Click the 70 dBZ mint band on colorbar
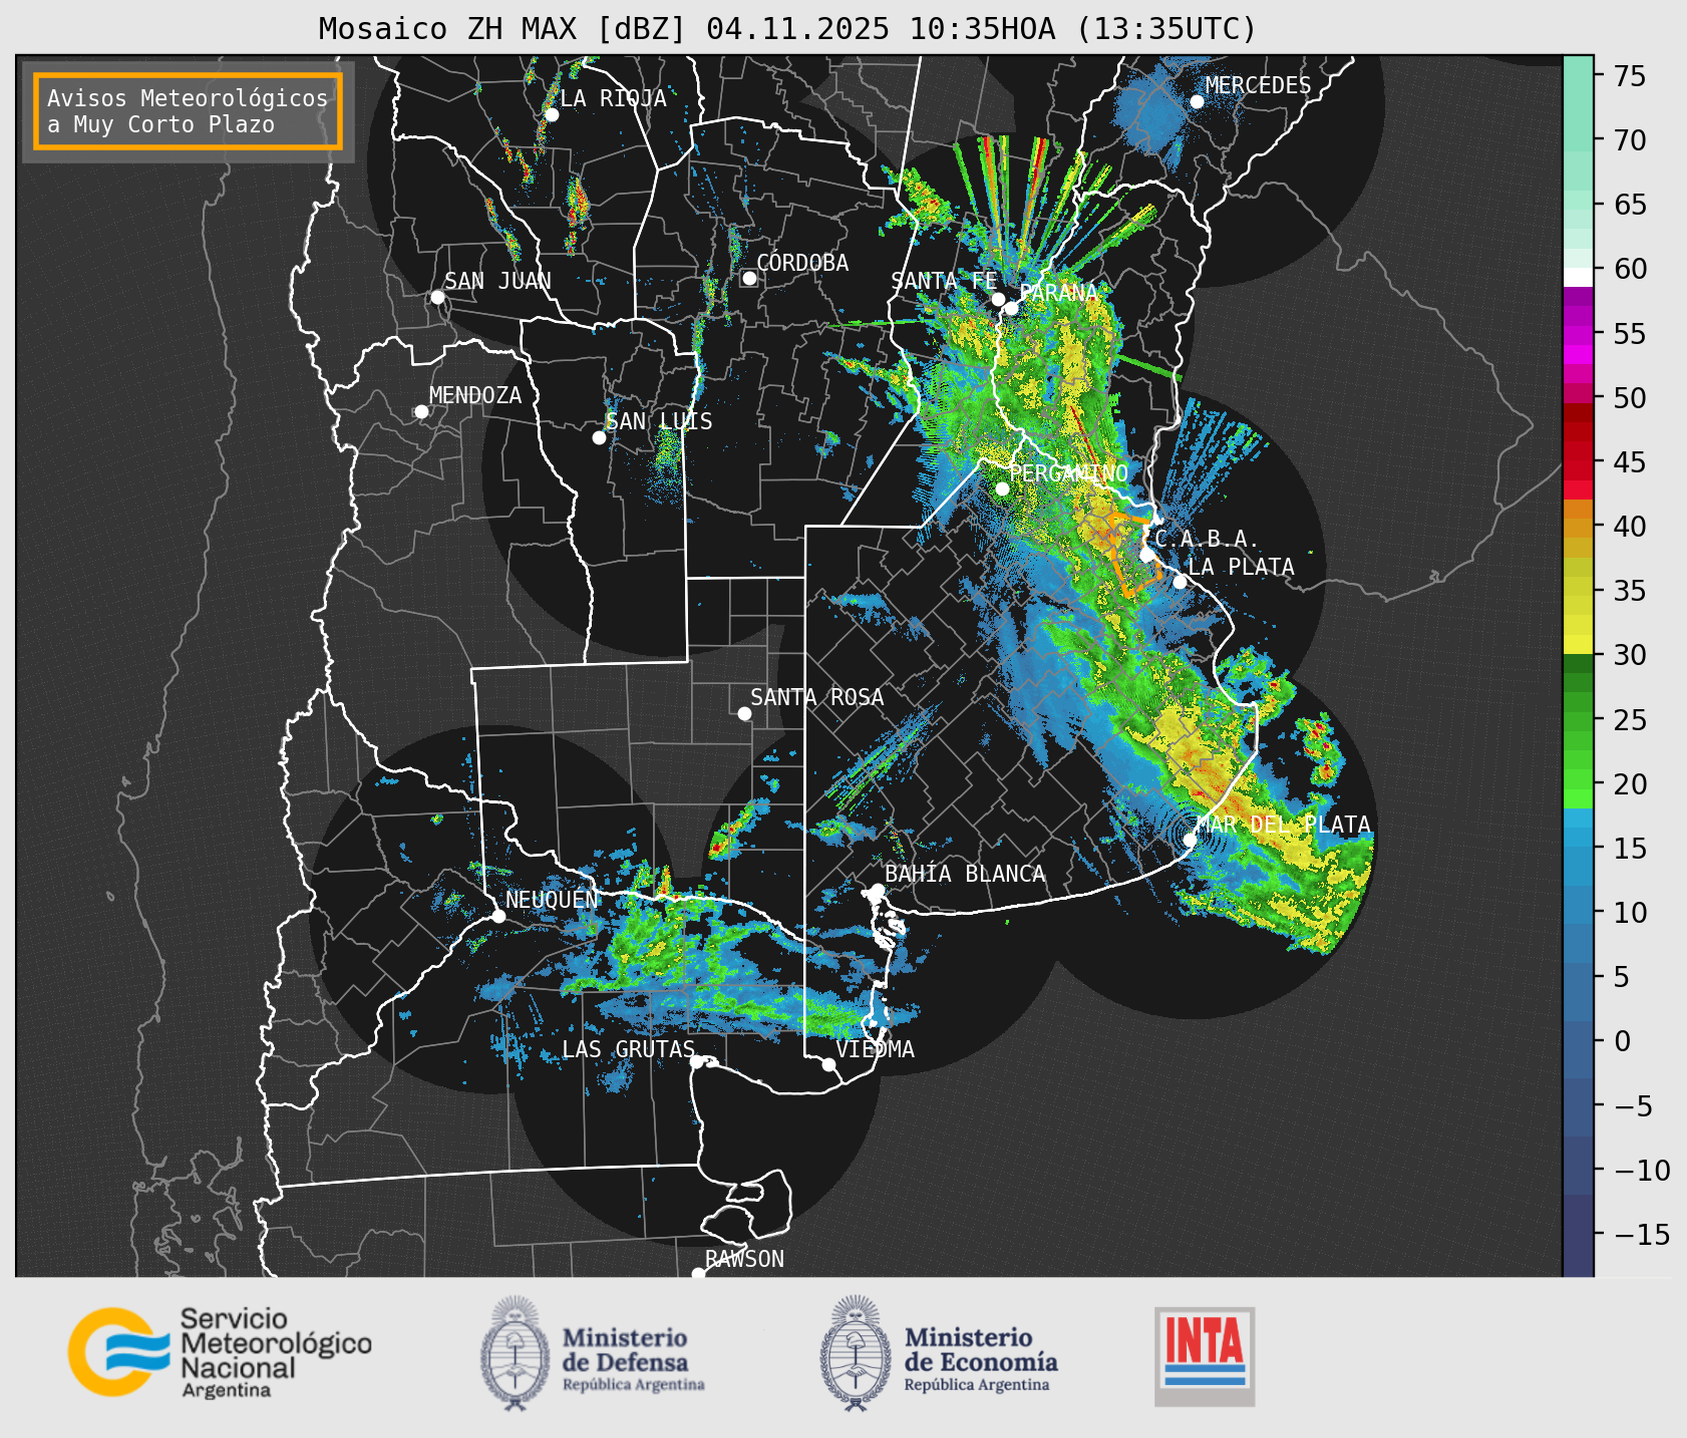 (1578, 140)
